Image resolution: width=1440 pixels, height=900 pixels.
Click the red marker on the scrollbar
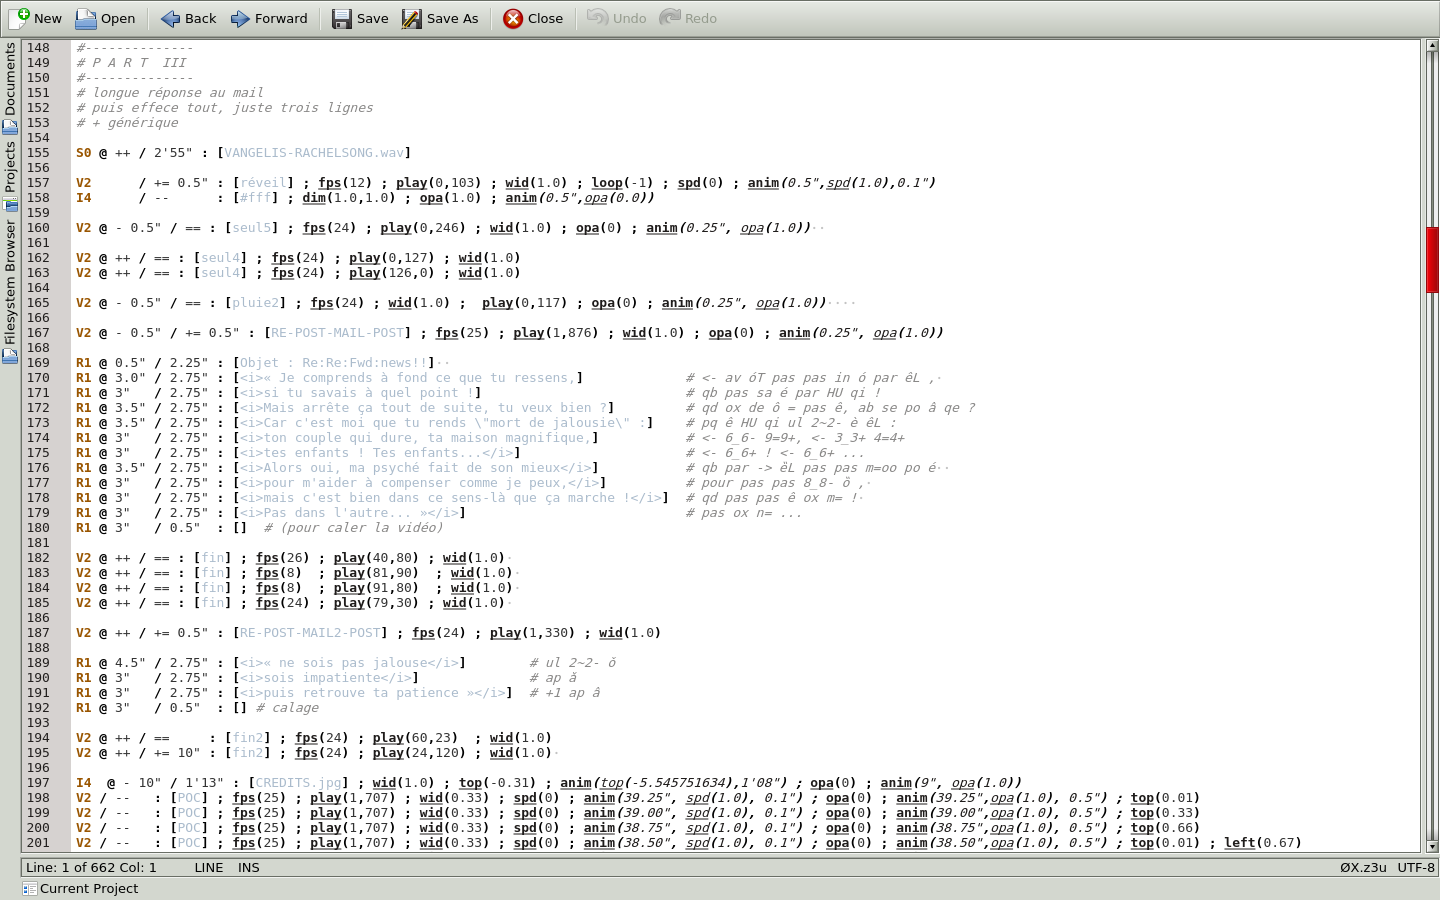click(1432, 260)
